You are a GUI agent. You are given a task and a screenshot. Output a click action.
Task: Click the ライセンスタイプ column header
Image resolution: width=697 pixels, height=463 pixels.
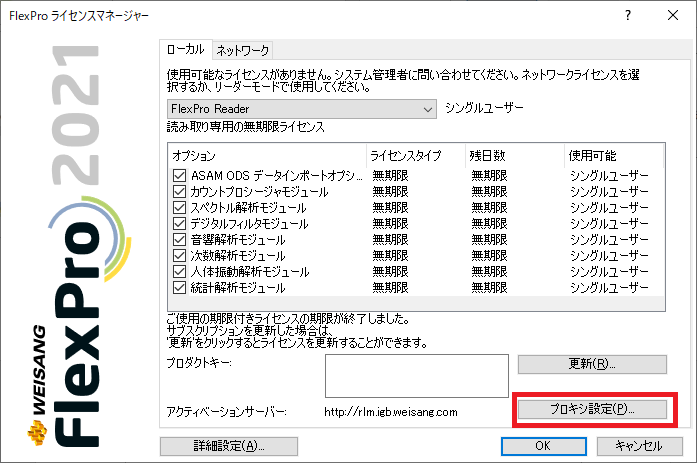(x=416, y=156)
